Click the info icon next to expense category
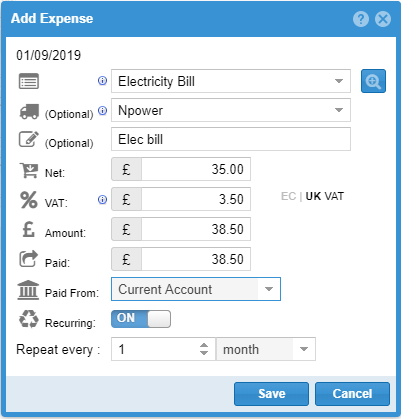This screenshot has width=401, height=419. [102, 81]
